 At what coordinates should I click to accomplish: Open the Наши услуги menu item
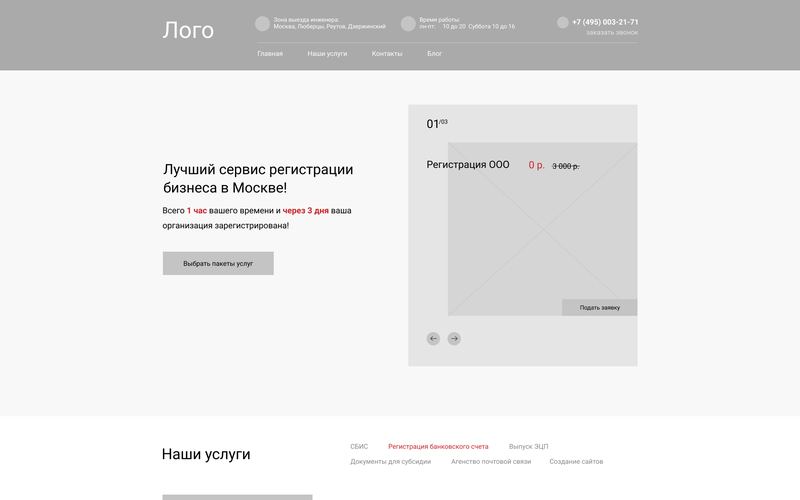pyautogui.click(x=327, y=54)
